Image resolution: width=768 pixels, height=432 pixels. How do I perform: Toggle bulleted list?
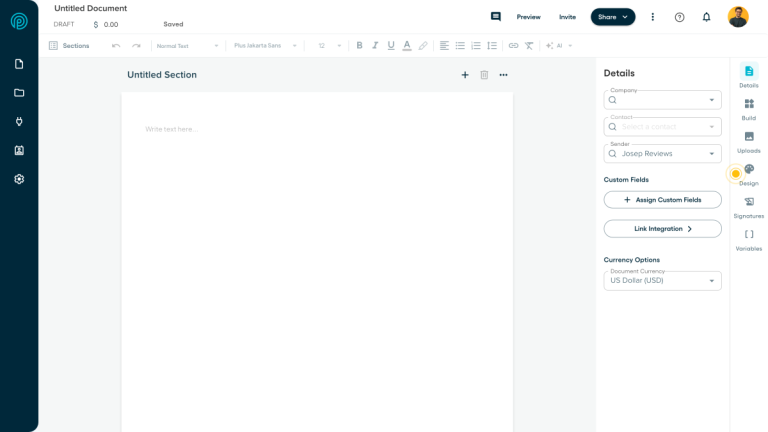460,46
